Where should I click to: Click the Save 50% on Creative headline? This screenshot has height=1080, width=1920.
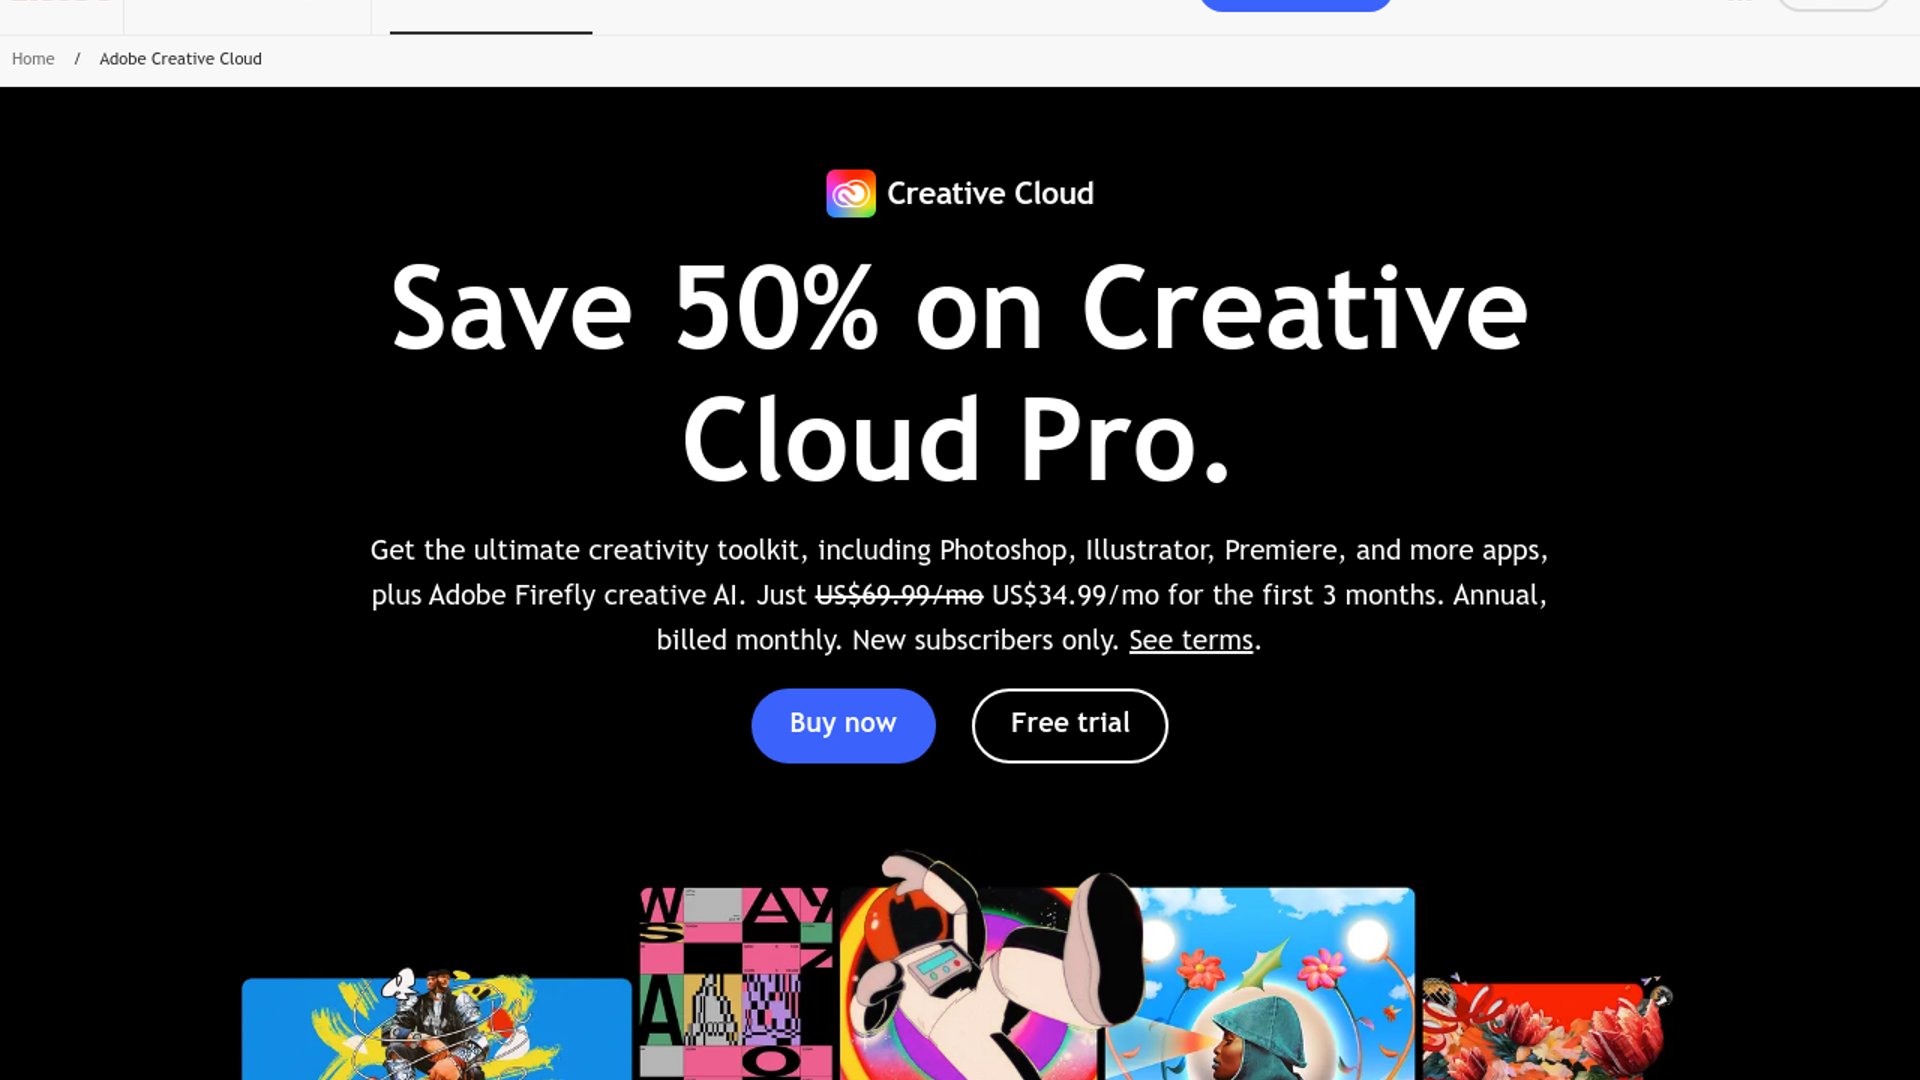[x=959, y=309]
